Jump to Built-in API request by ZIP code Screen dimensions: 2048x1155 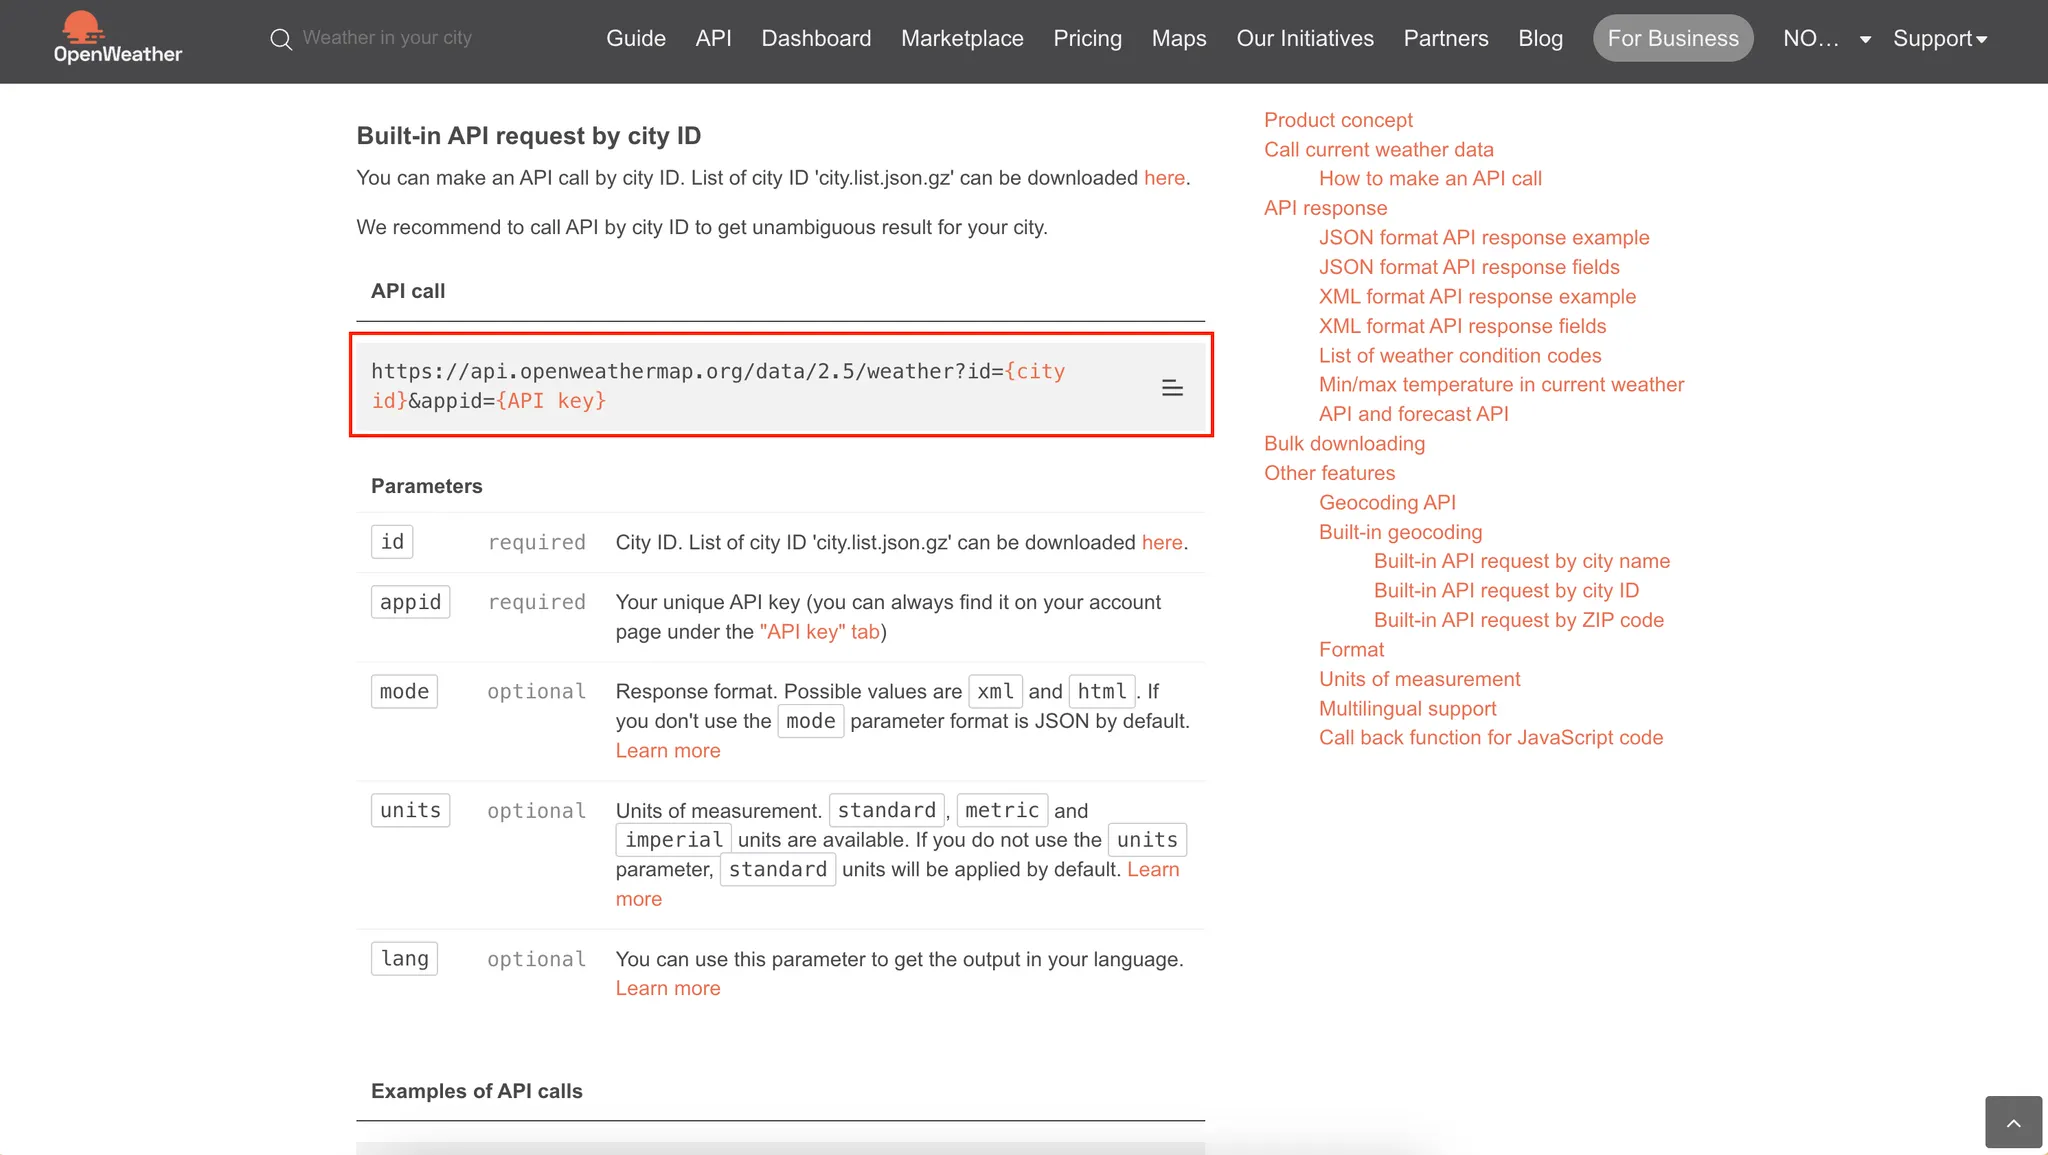tap(1518, 620)
